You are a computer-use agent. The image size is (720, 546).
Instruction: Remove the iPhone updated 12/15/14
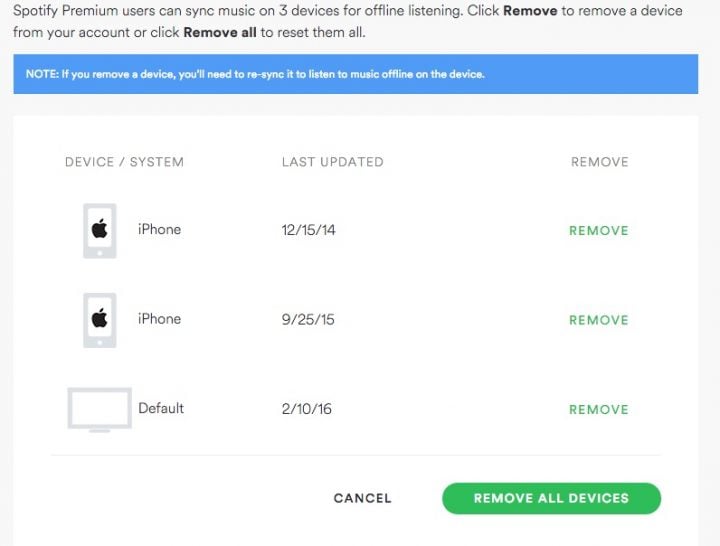point(598,231)
